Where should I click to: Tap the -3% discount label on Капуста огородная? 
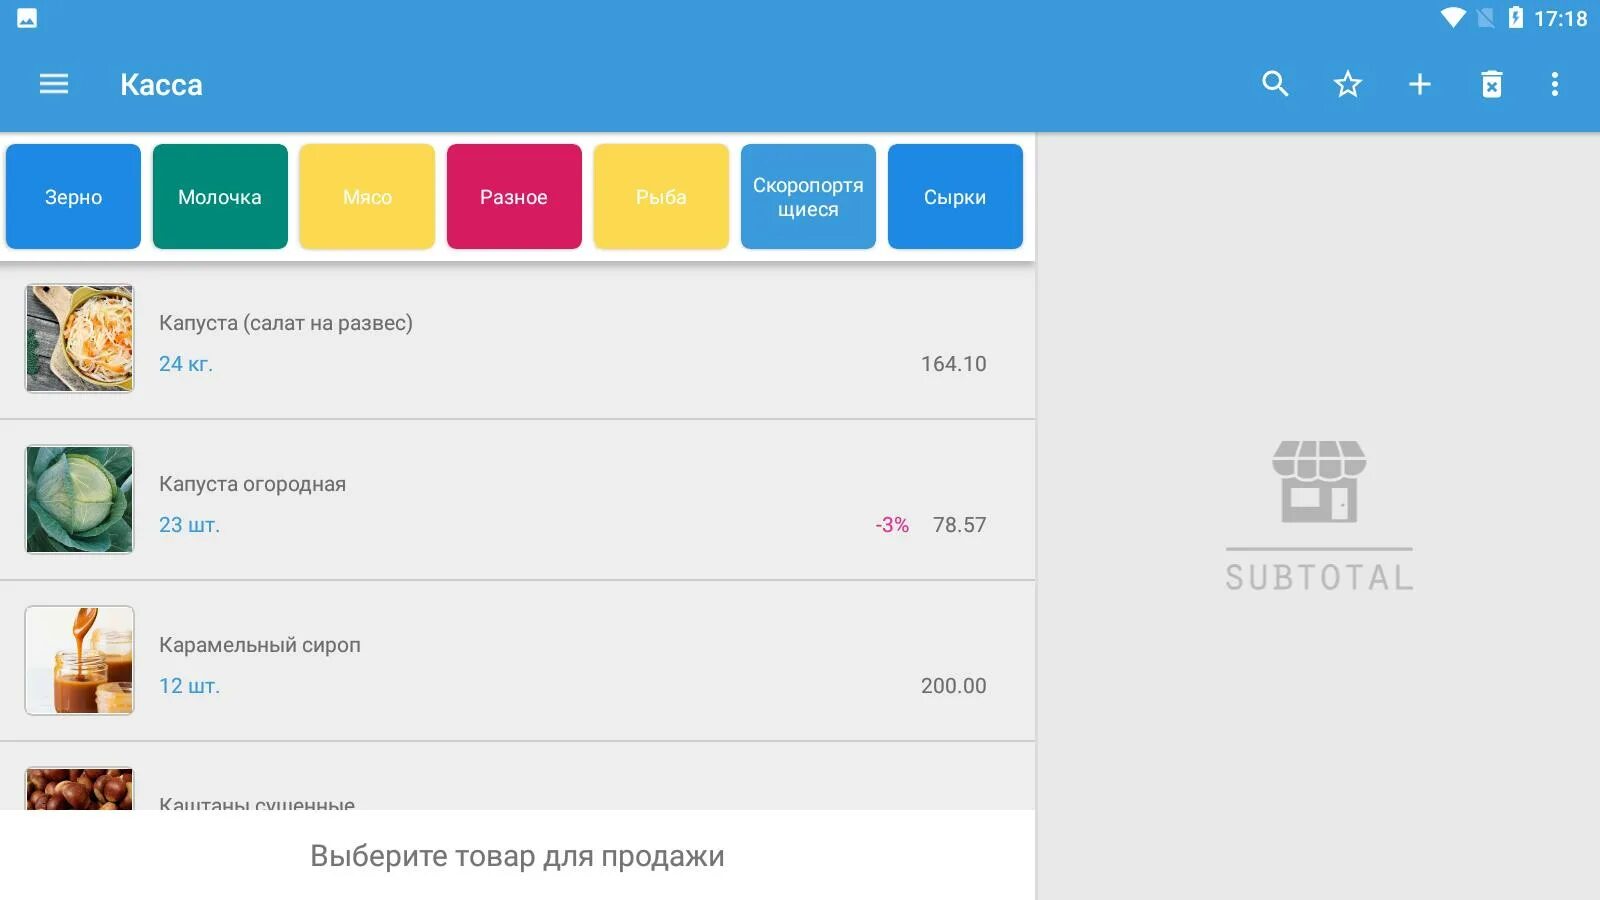890,524
